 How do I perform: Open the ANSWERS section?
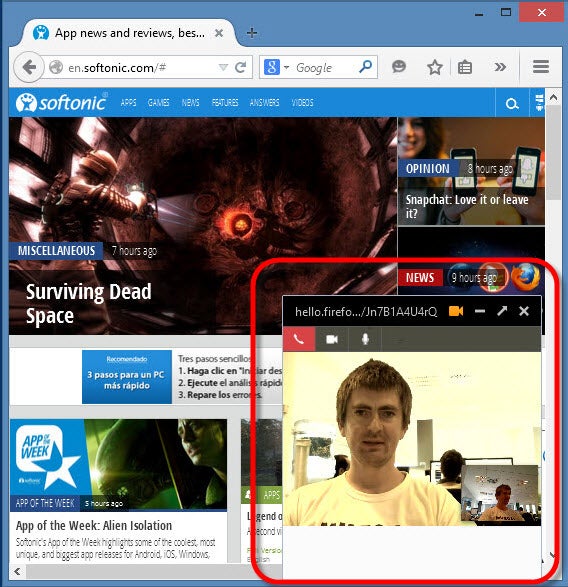pos(264,103)
